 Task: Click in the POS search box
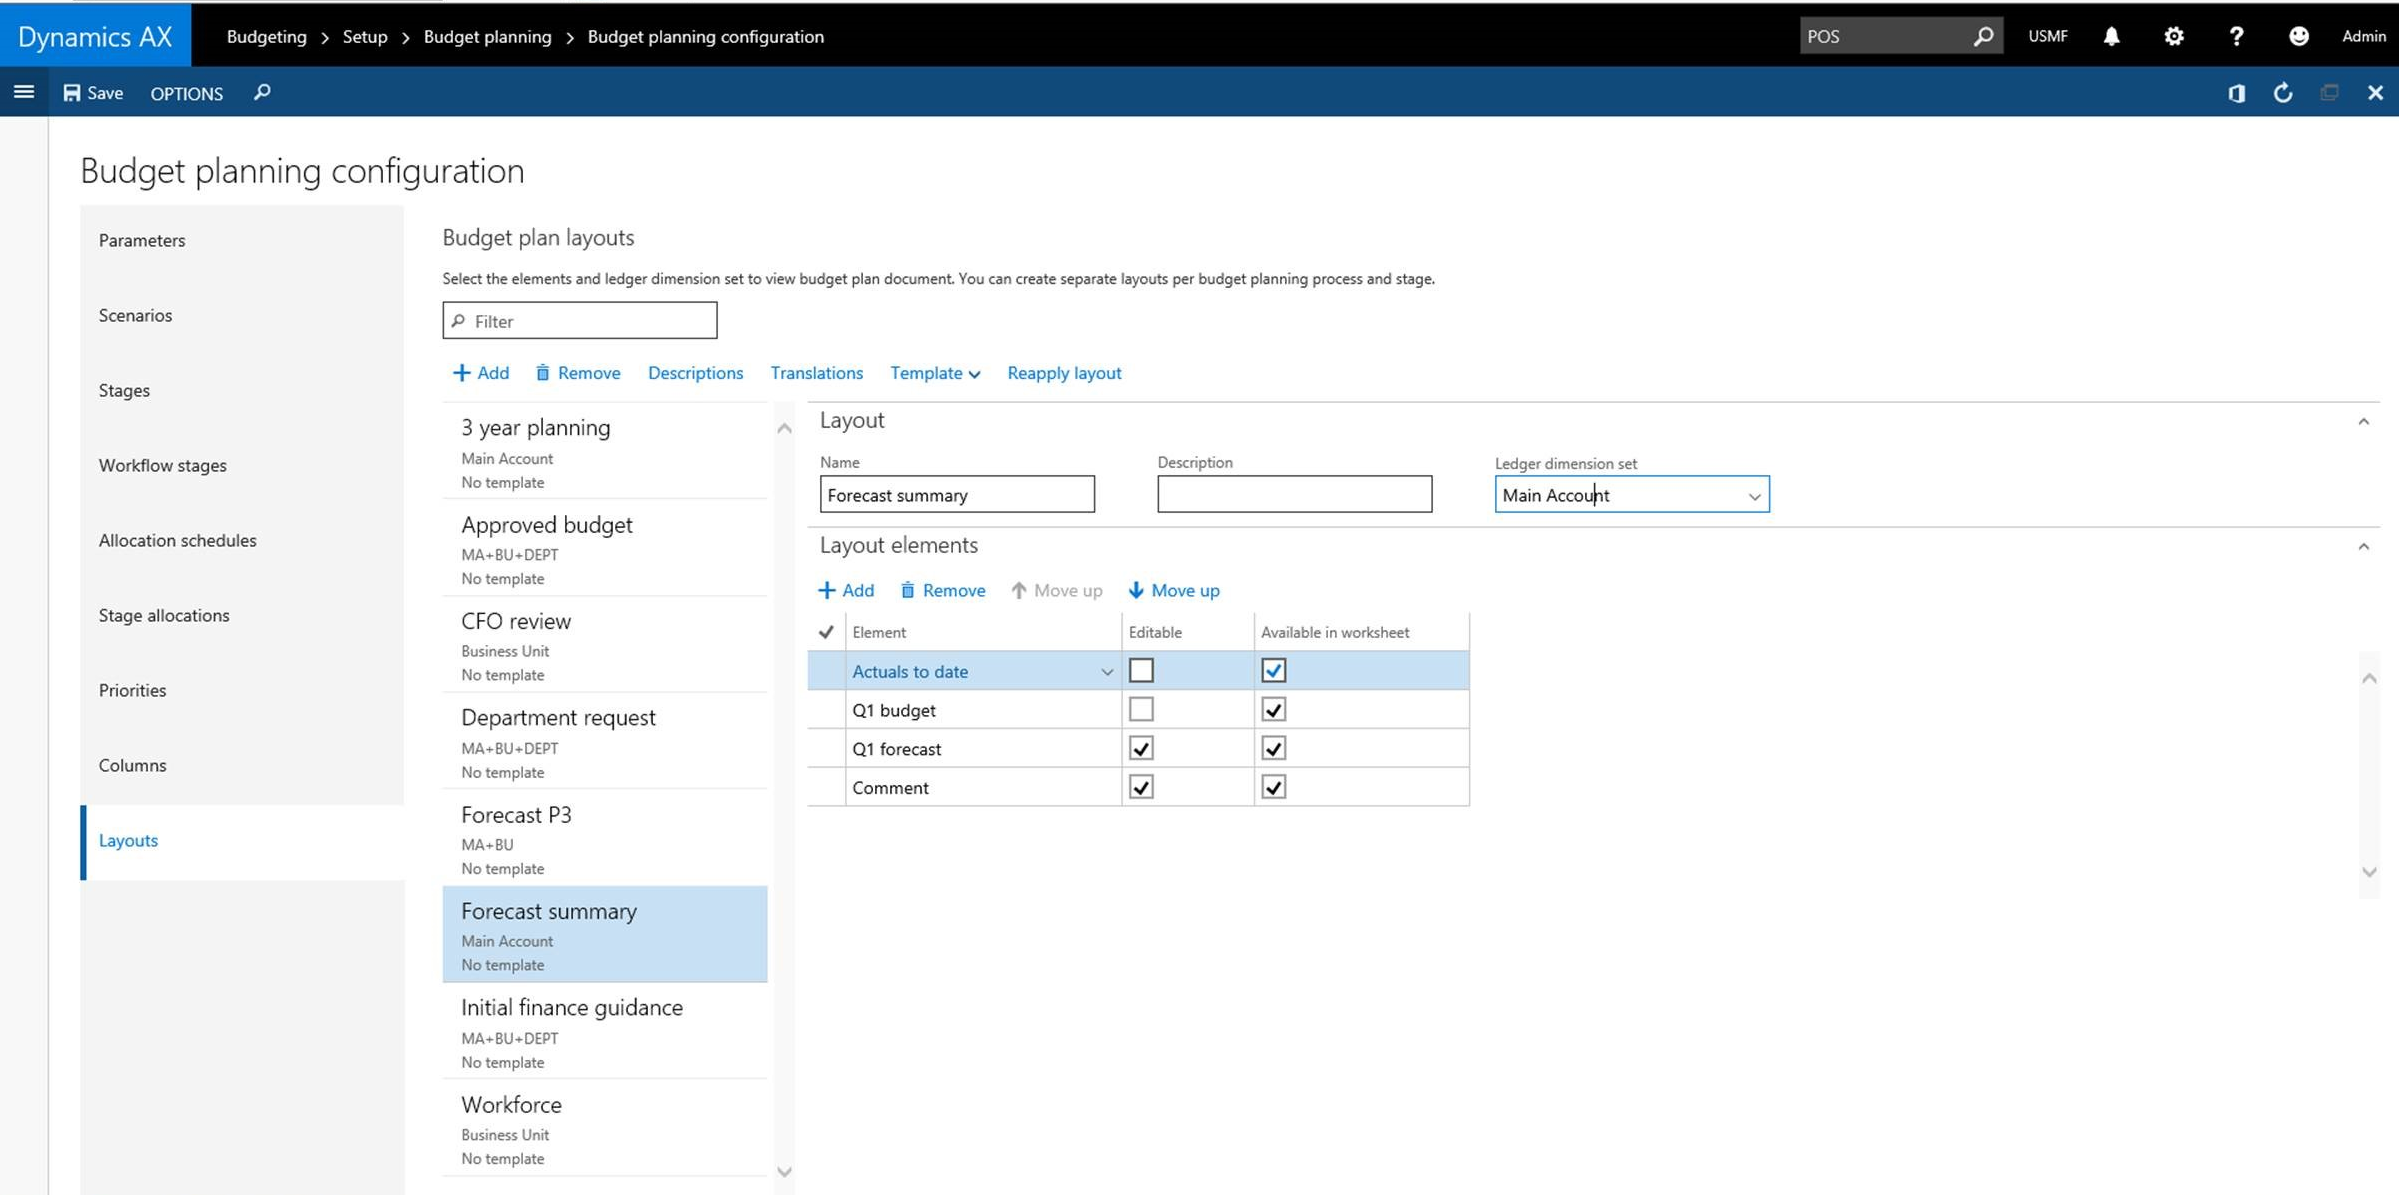[x=1883, y=36]
